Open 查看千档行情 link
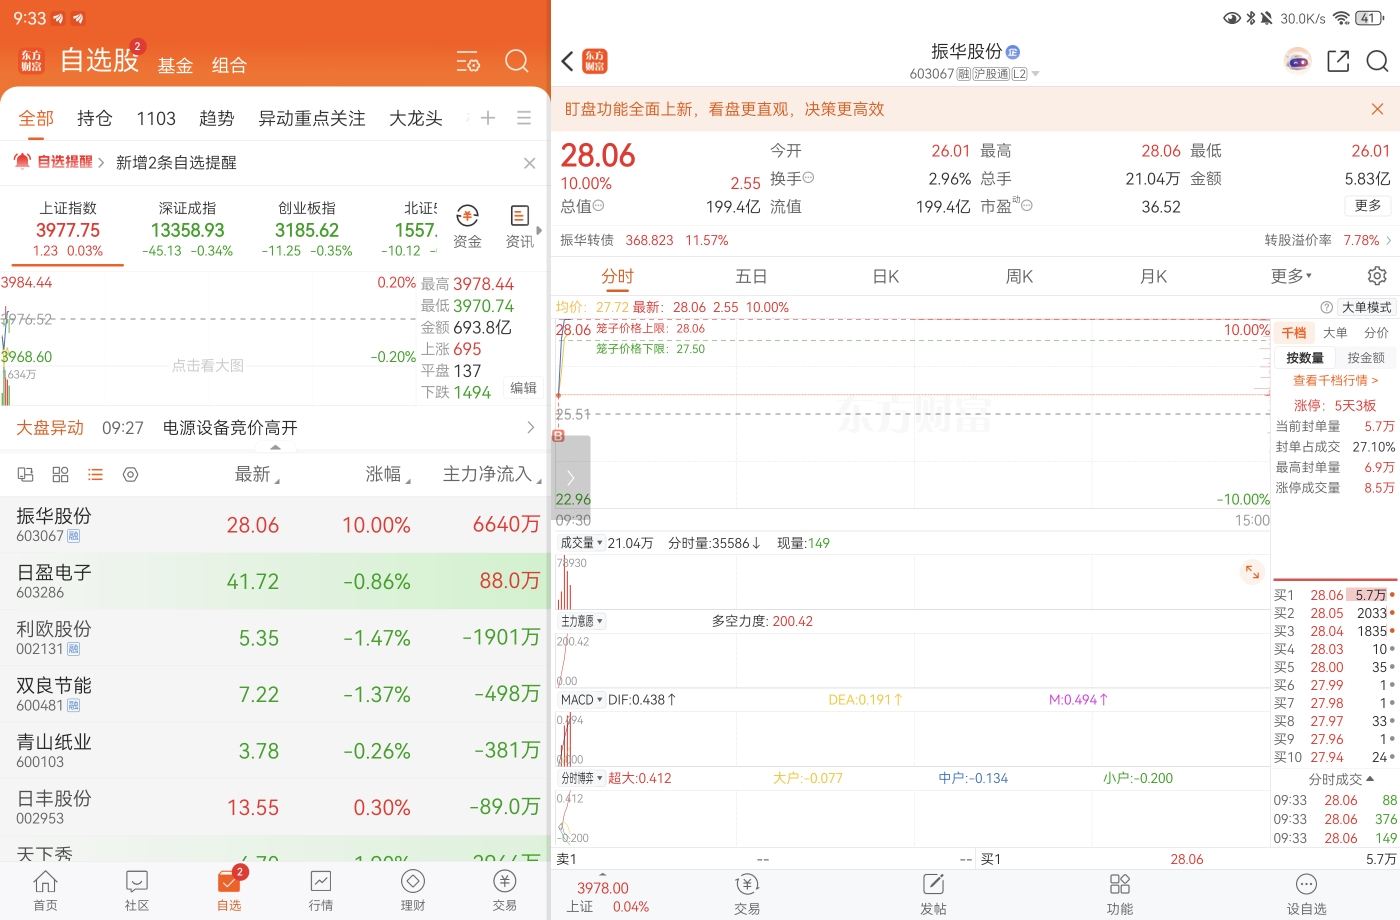Screen dimensions: 1400x920 (1335, 381)
